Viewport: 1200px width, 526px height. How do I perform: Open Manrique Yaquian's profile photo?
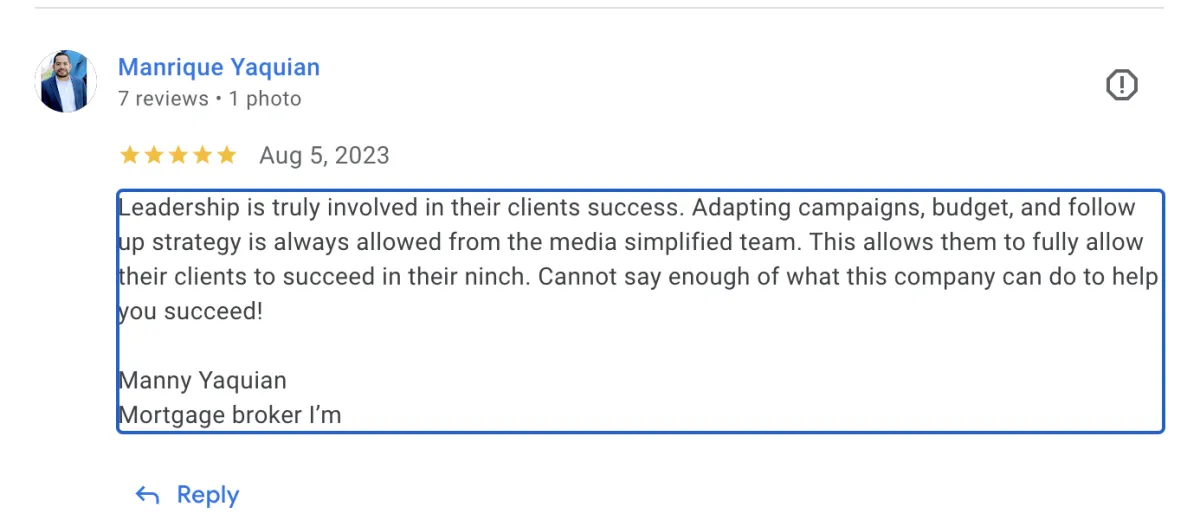(66, 82)
